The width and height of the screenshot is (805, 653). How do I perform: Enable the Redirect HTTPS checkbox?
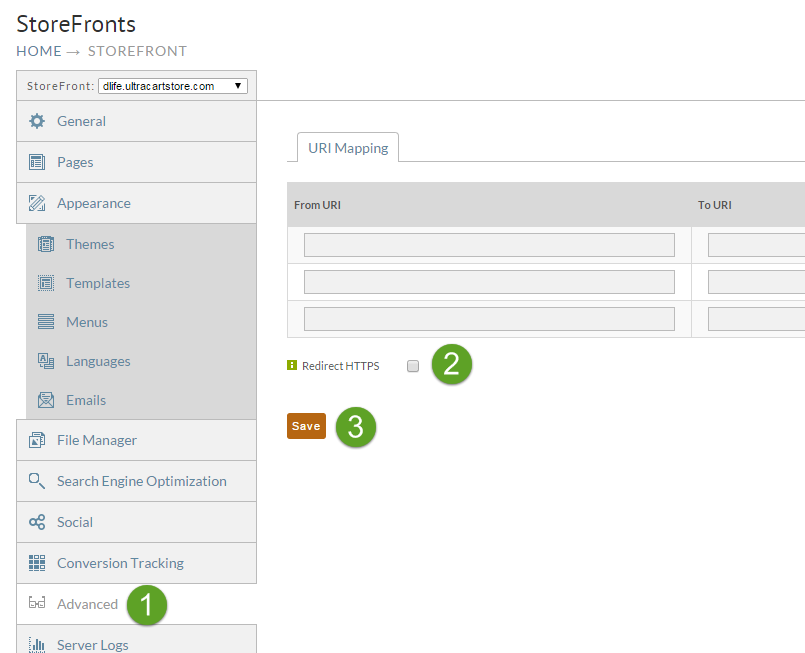413,366
